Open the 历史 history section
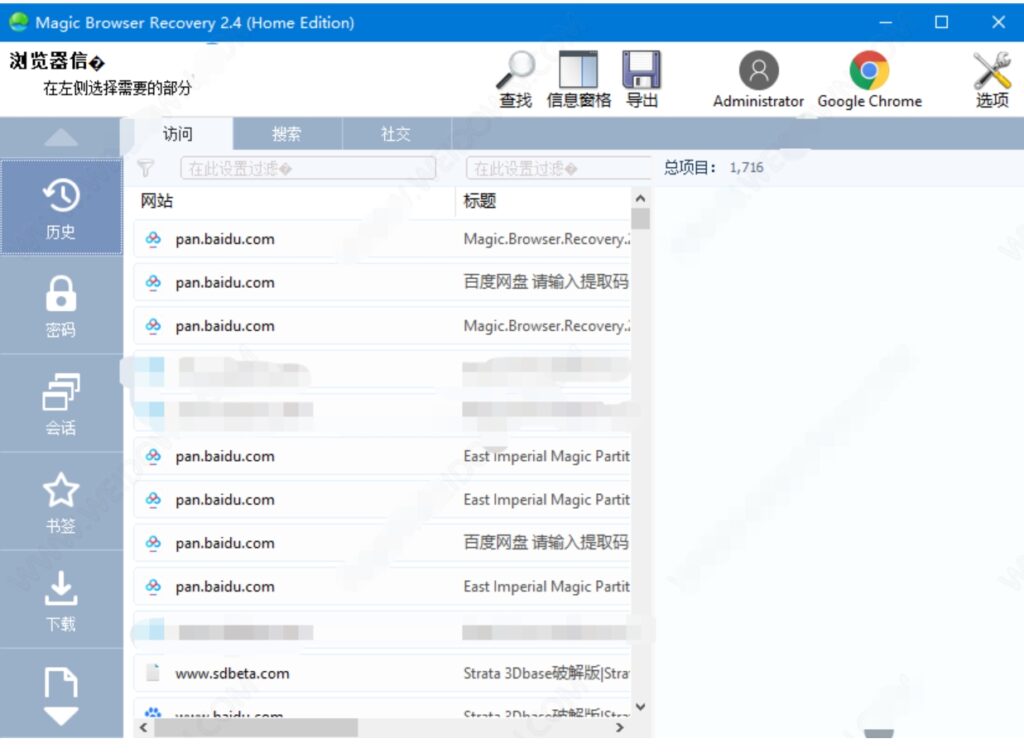The image size is (1024, 753). click(61, 208)
